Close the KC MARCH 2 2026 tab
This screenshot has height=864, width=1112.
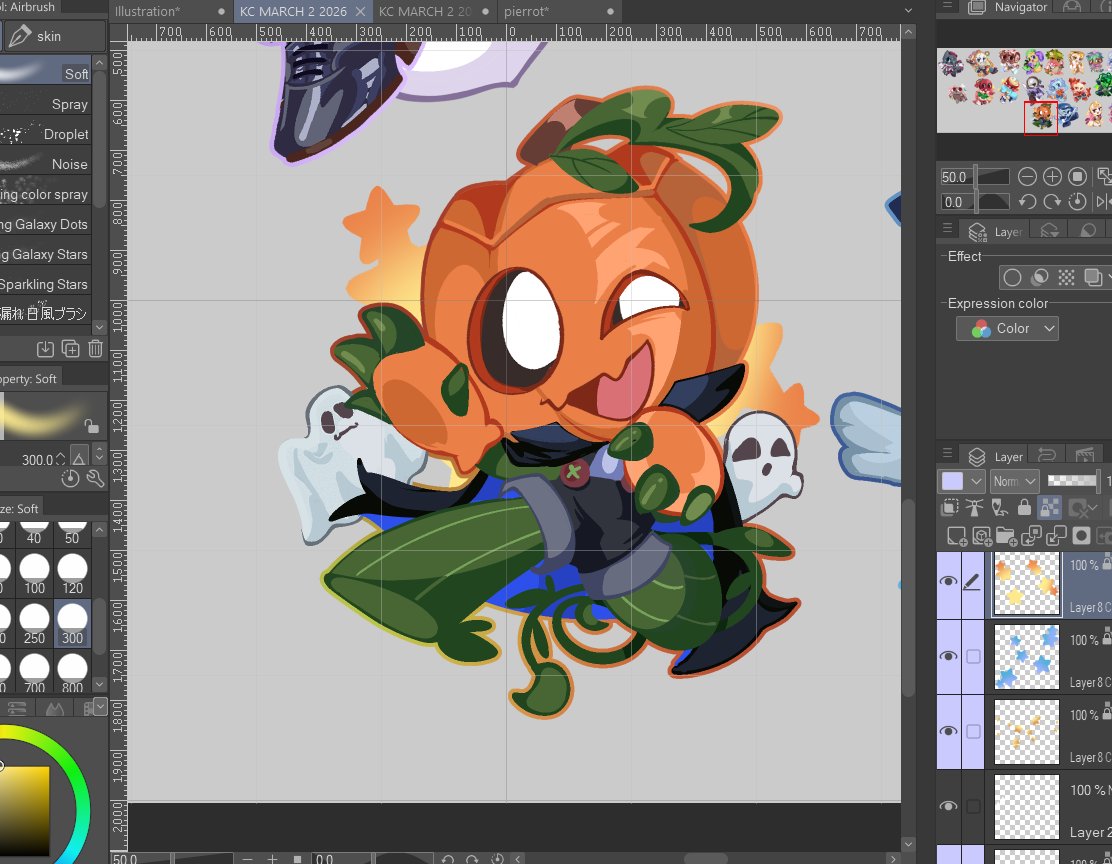point(360,11)
